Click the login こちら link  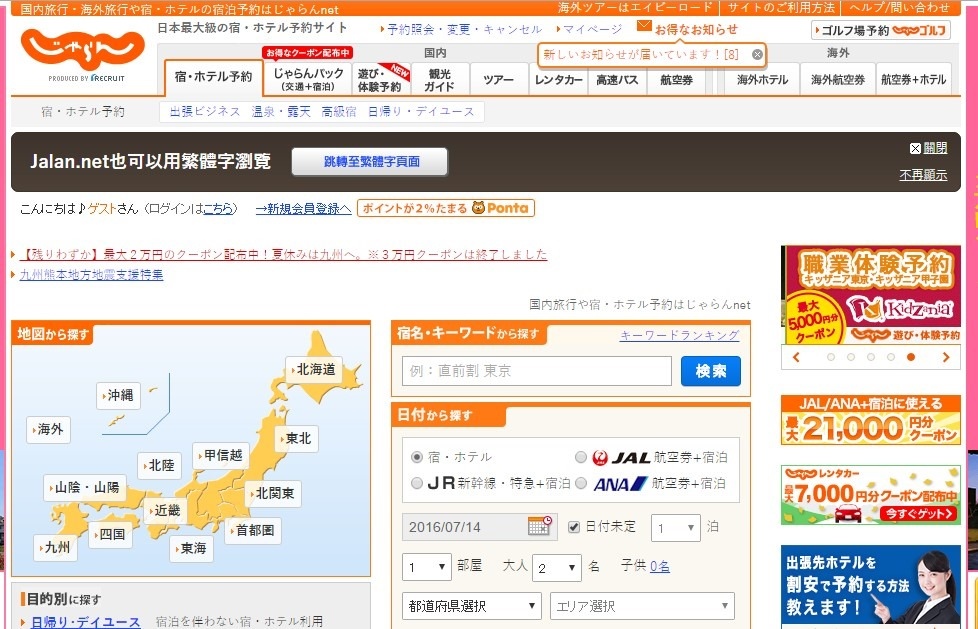[x=218, y=208]
